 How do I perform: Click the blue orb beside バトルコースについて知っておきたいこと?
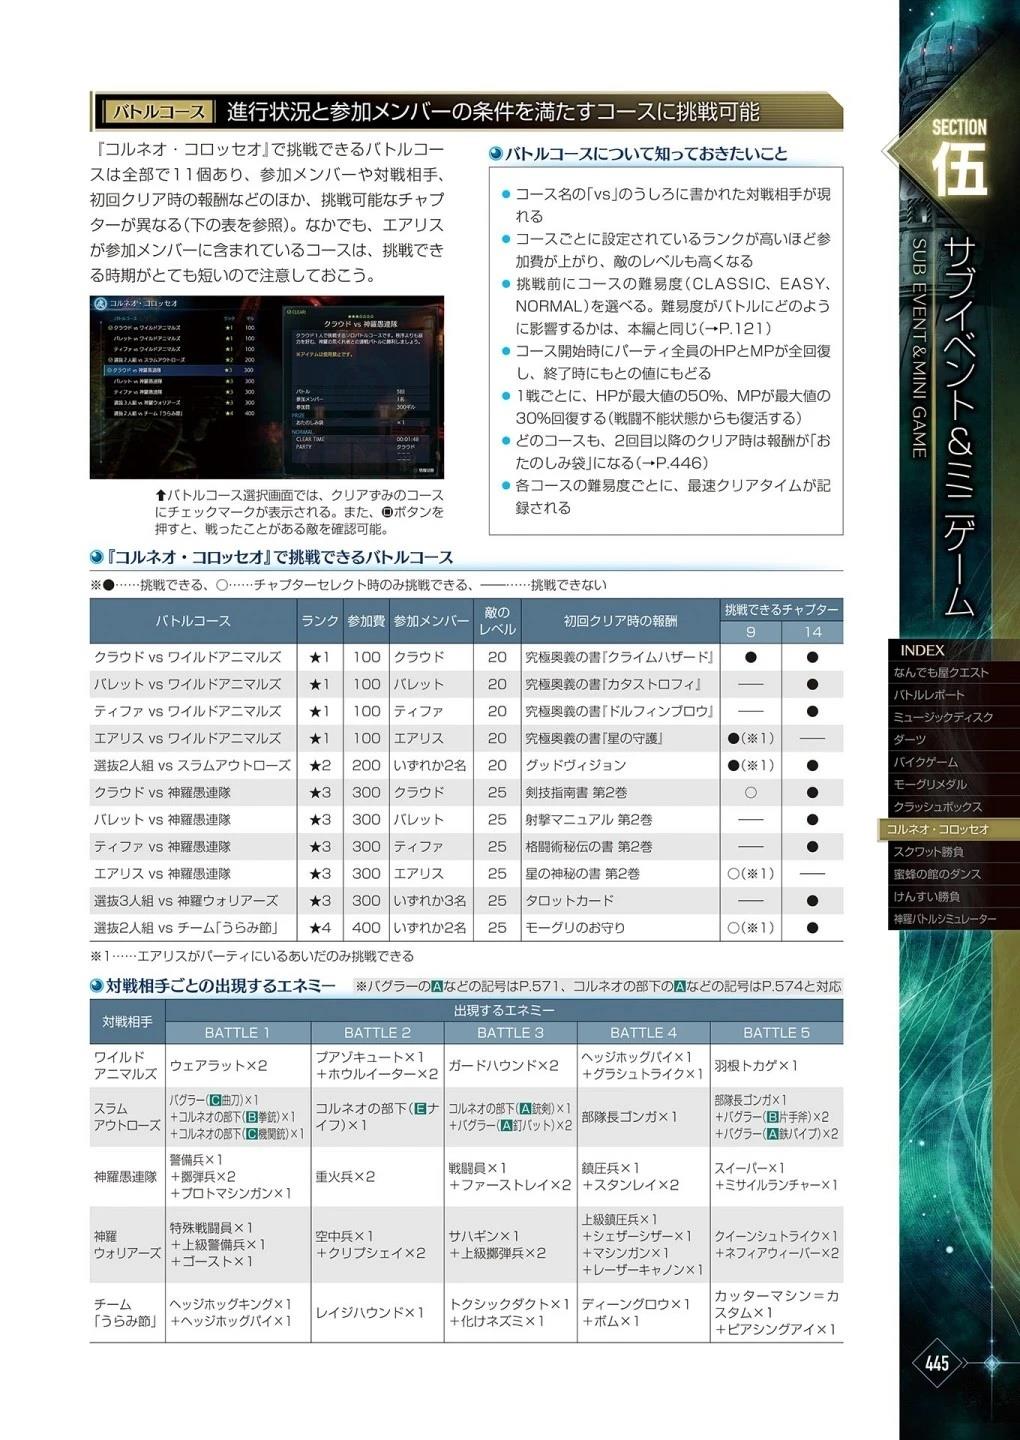point(495,154)
